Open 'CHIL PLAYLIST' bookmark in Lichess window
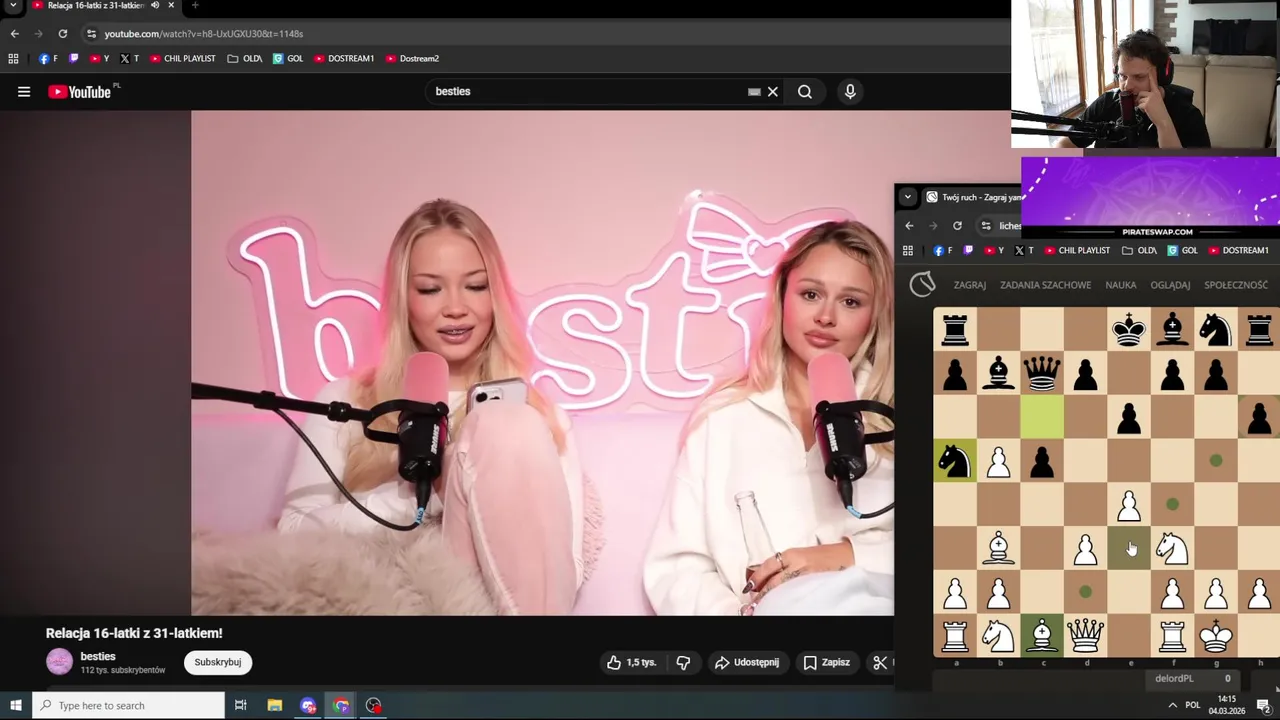Image resolution: width=1280 pixels, height=720 pixels. tap(1078, 251)
